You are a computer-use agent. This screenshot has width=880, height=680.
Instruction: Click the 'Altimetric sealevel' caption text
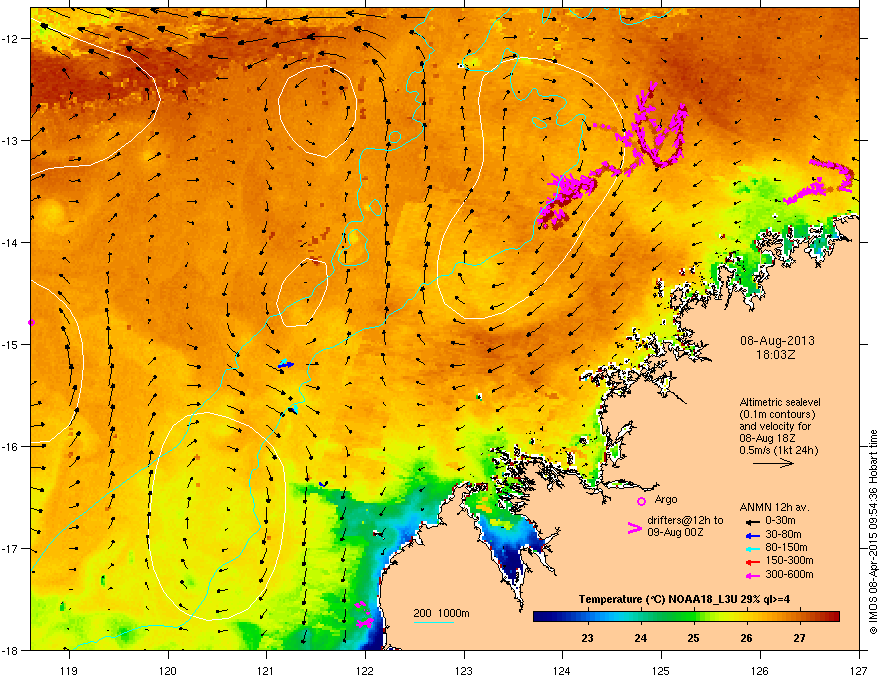pyautogui.click(x=780, y=402)
